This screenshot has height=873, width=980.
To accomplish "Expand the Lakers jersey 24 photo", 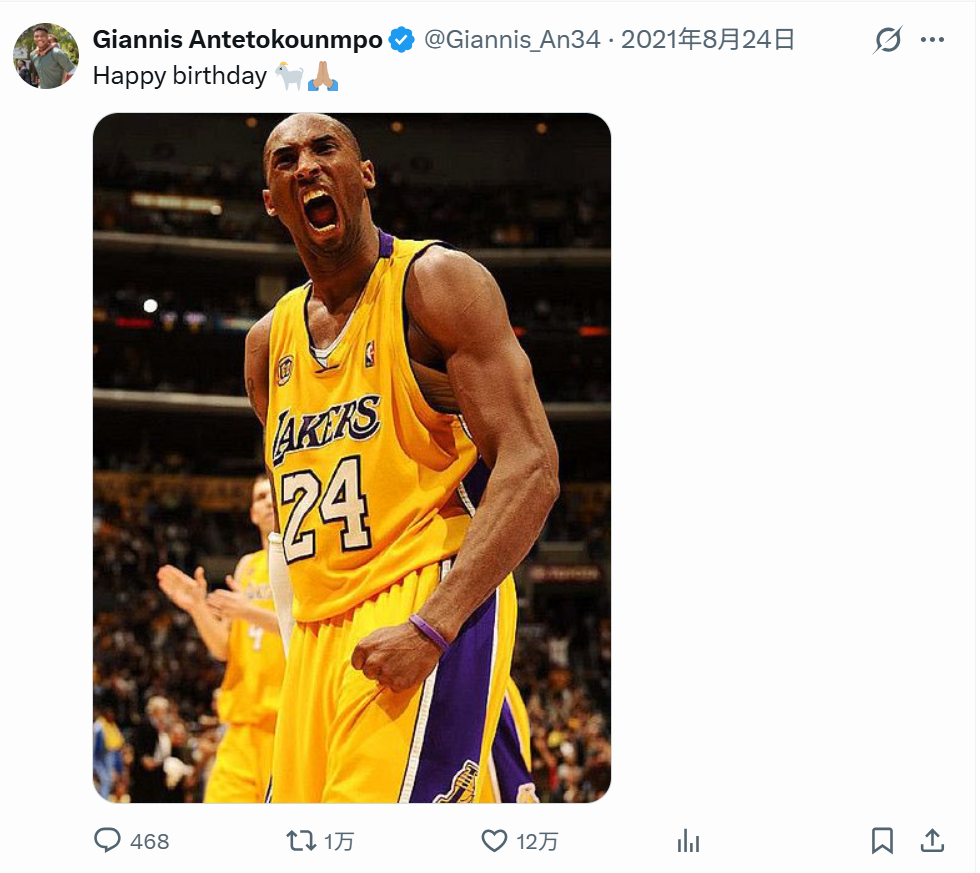I will point(352,457).
